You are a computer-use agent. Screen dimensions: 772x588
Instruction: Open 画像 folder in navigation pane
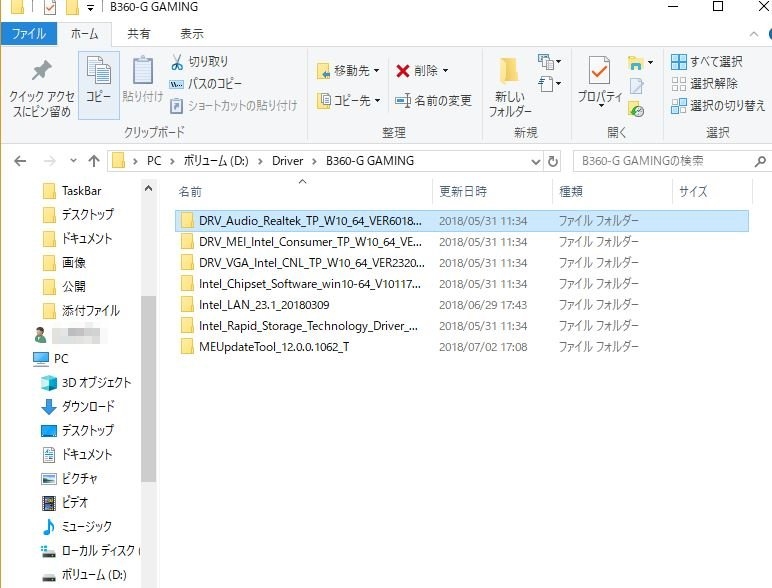coord(64,262)
